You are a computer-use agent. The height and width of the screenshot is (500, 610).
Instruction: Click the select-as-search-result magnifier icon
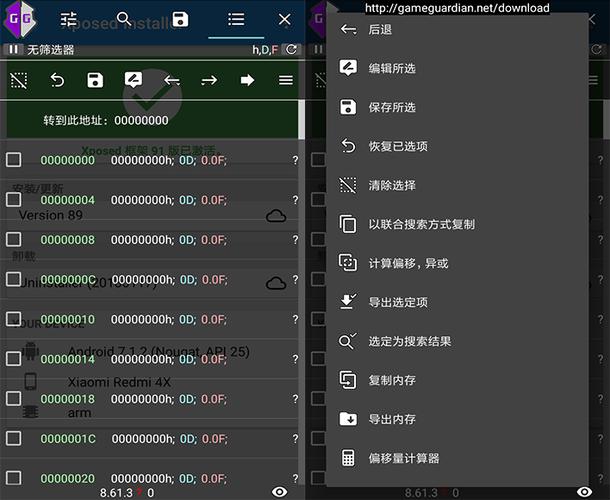pyautogui.click(x=347, y=341)
